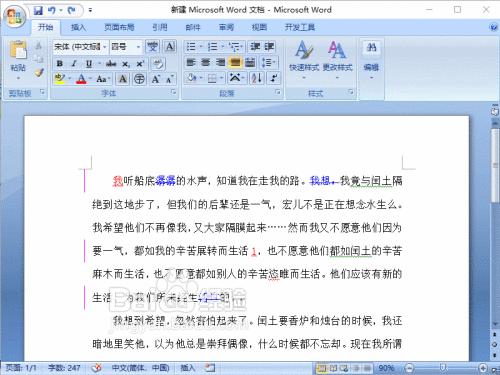Switch to 插入 ribbon tab
The image size is (500, 375).
(78, 27)
